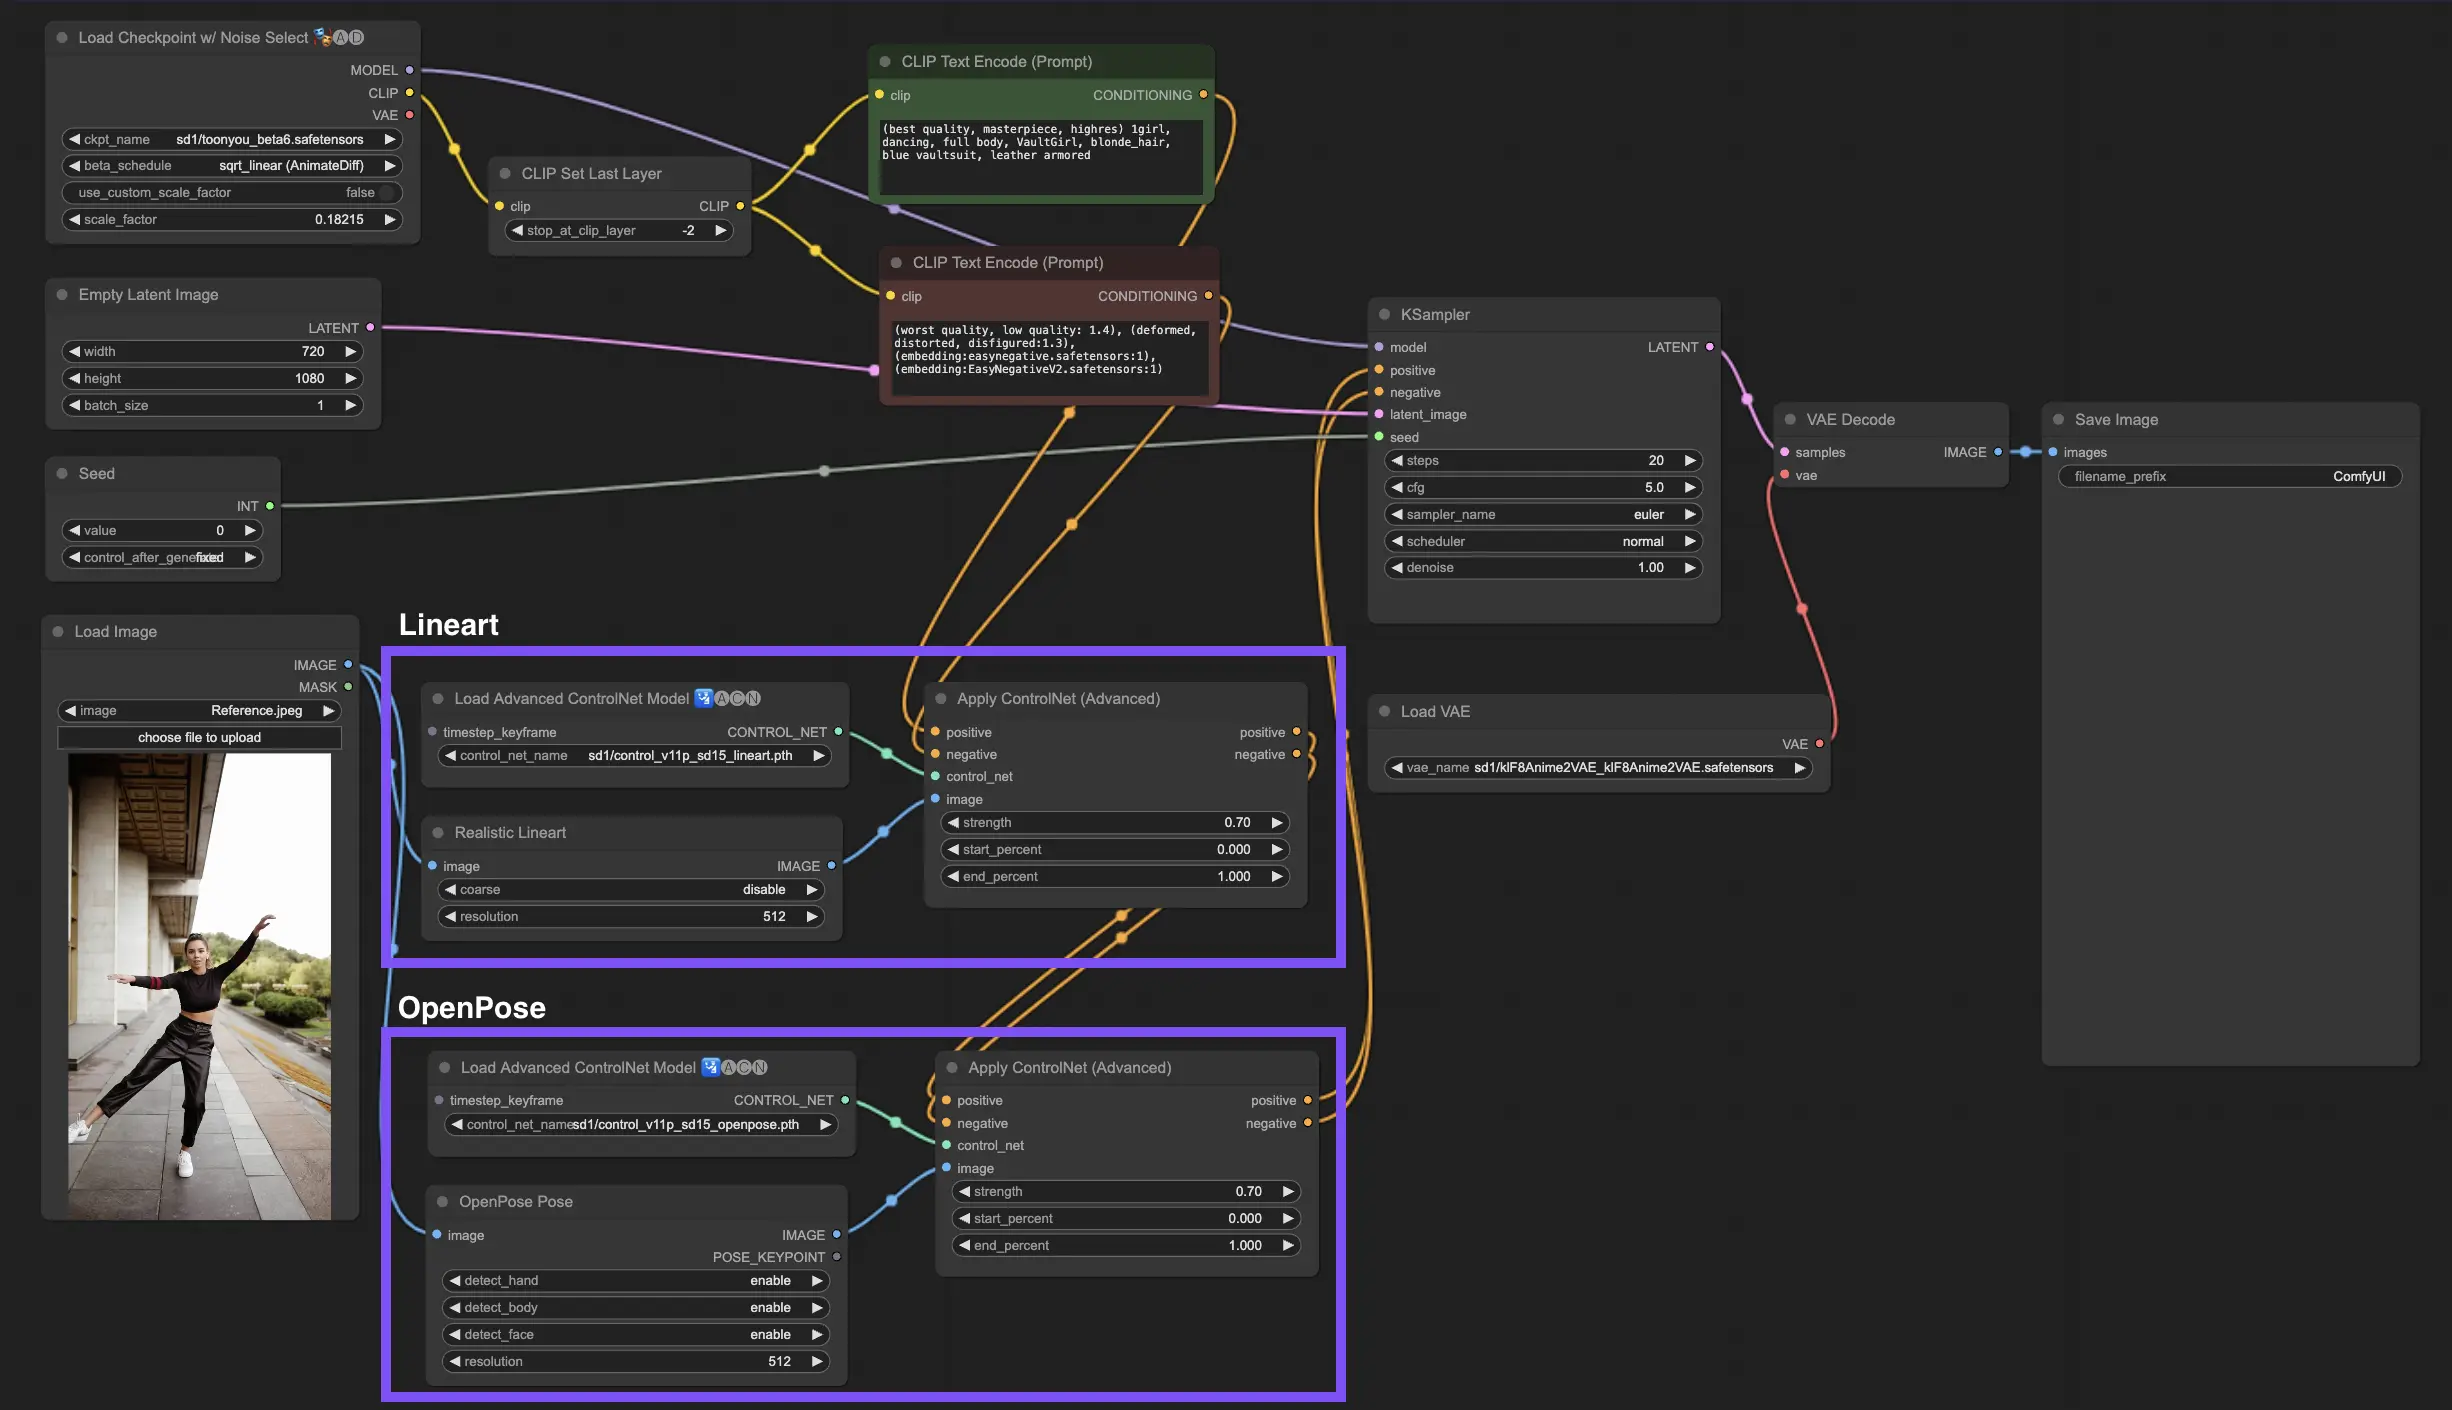Click LATENT output socket on Empty Latent Image
The image size is (2452, 1410).
click(x=370, y=328)
